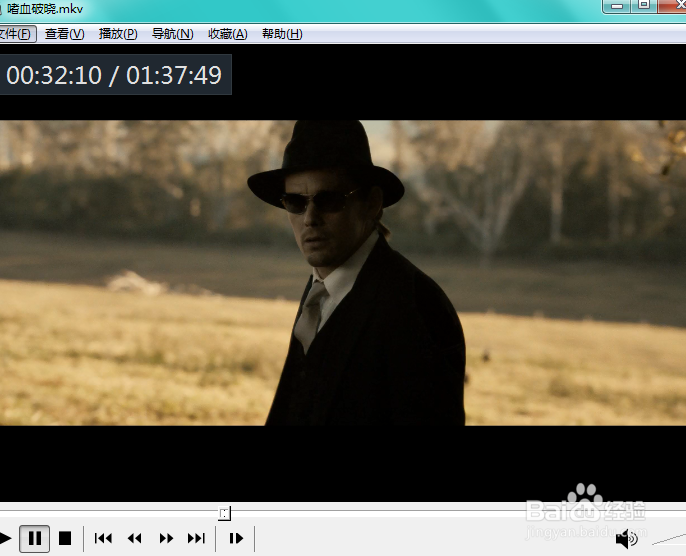Screen dimensions: 686x556
Task: Click the video frame area
Action: tap(343, 273)
